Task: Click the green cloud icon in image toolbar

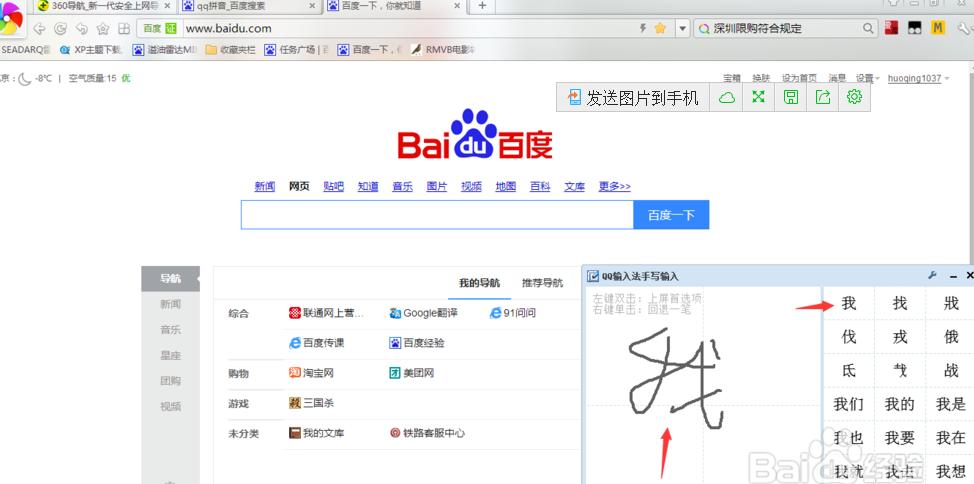Action: [x=727, y=98]
